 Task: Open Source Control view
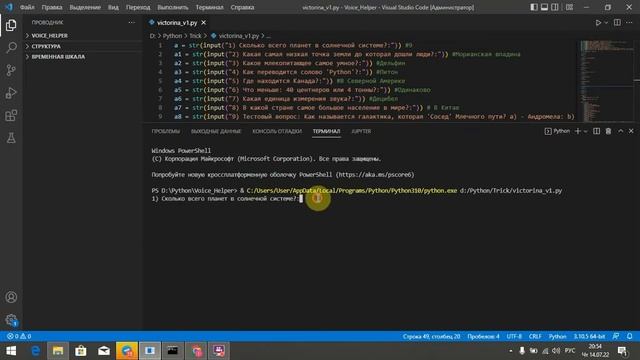tap(11, 70)
